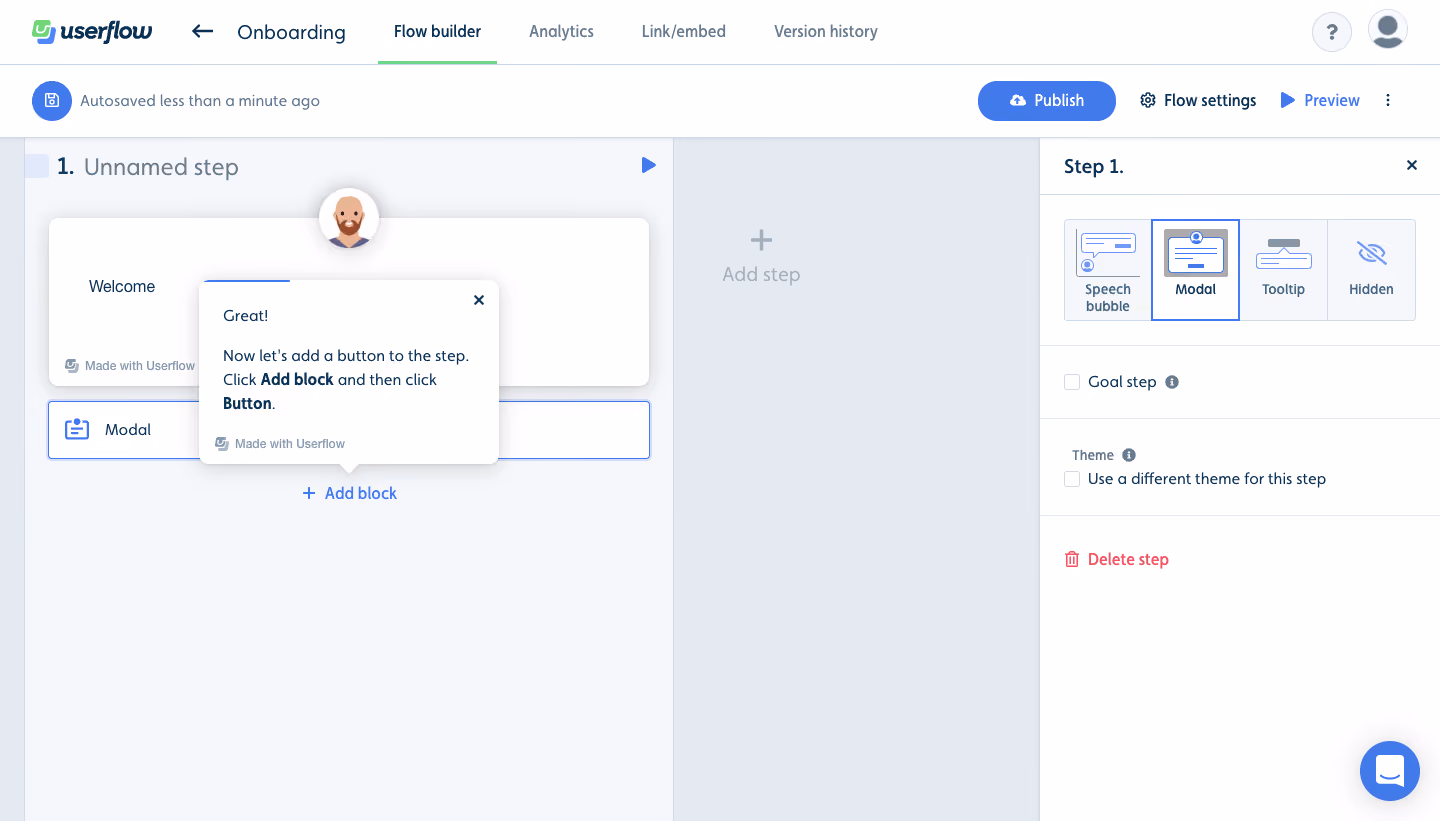Open the more options kebab menu
This screenshot has width=1440, height=821.
1388,100
